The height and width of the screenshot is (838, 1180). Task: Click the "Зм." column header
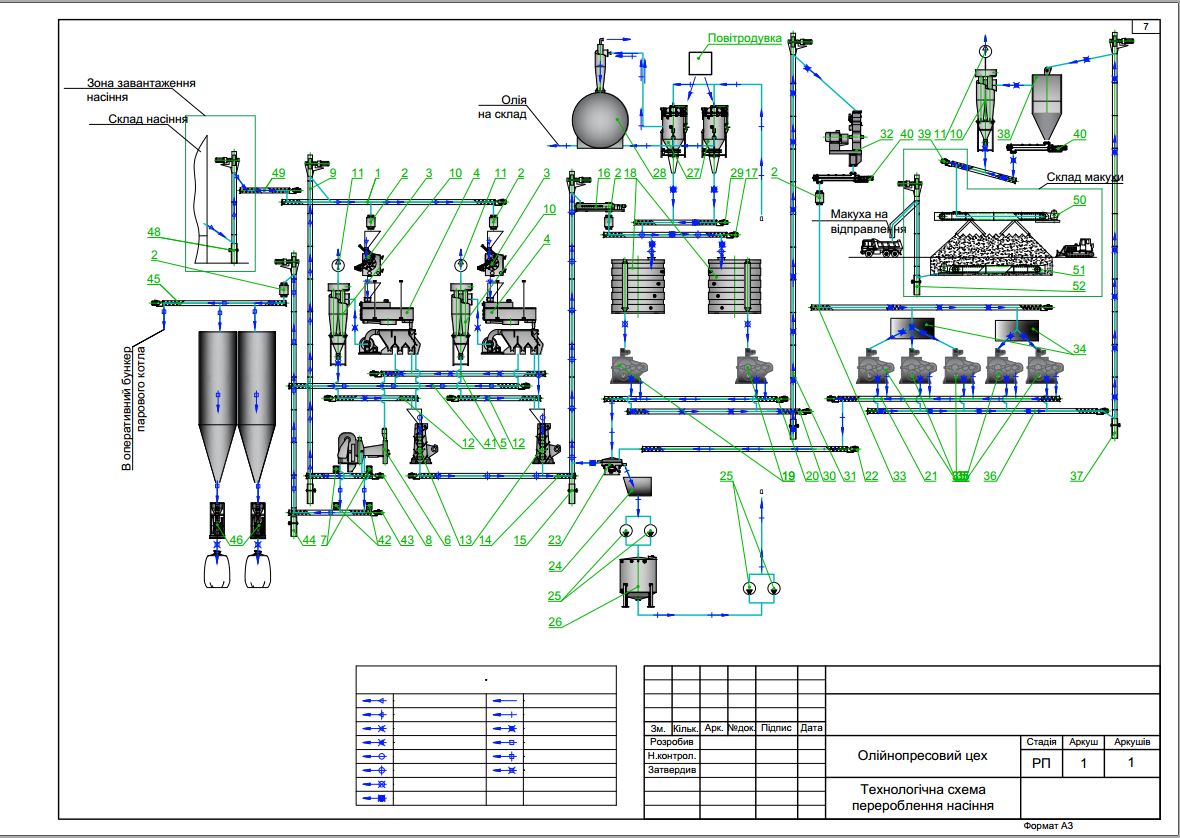pyautogui.click(x=658, y=728)
